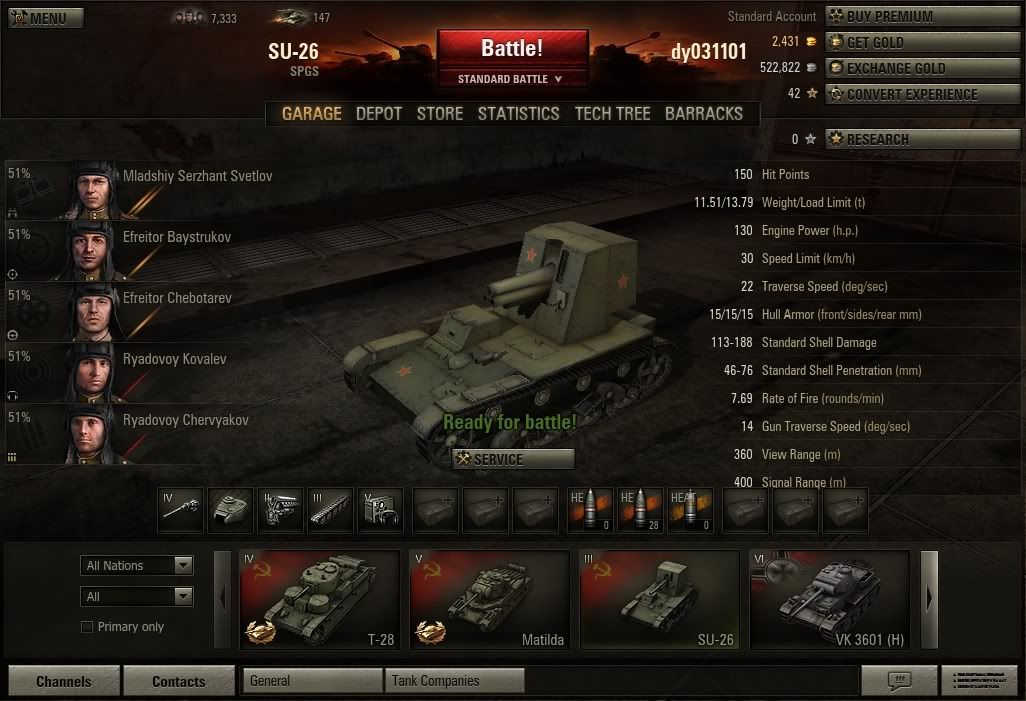This screenshot has width=1026, height=701.
Task: Open the radio module slot
Action: point(380,511)
